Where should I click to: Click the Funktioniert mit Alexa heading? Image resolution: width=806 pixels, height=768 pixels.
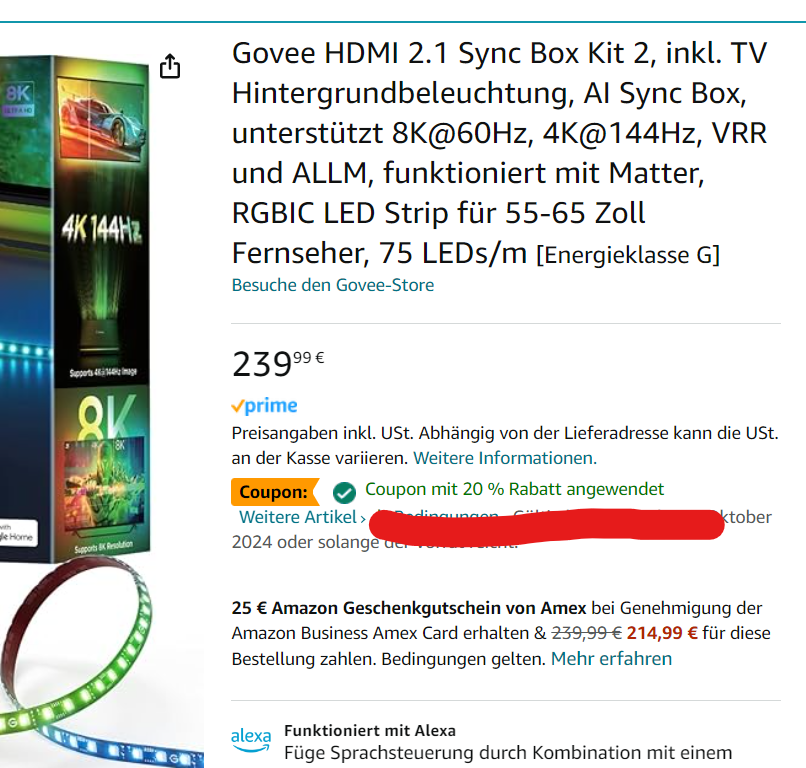click(x=370, y=730)
